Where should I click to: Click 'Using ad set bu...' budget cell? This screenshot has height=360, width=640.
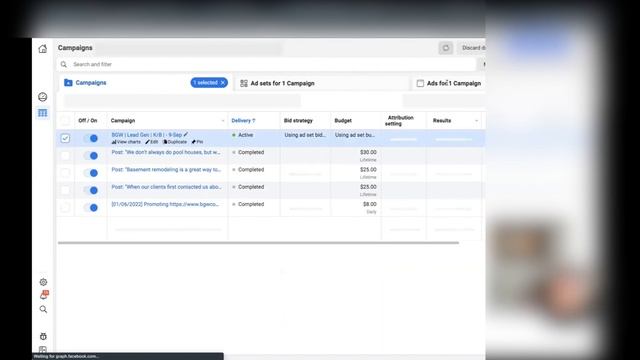[355, 135]
